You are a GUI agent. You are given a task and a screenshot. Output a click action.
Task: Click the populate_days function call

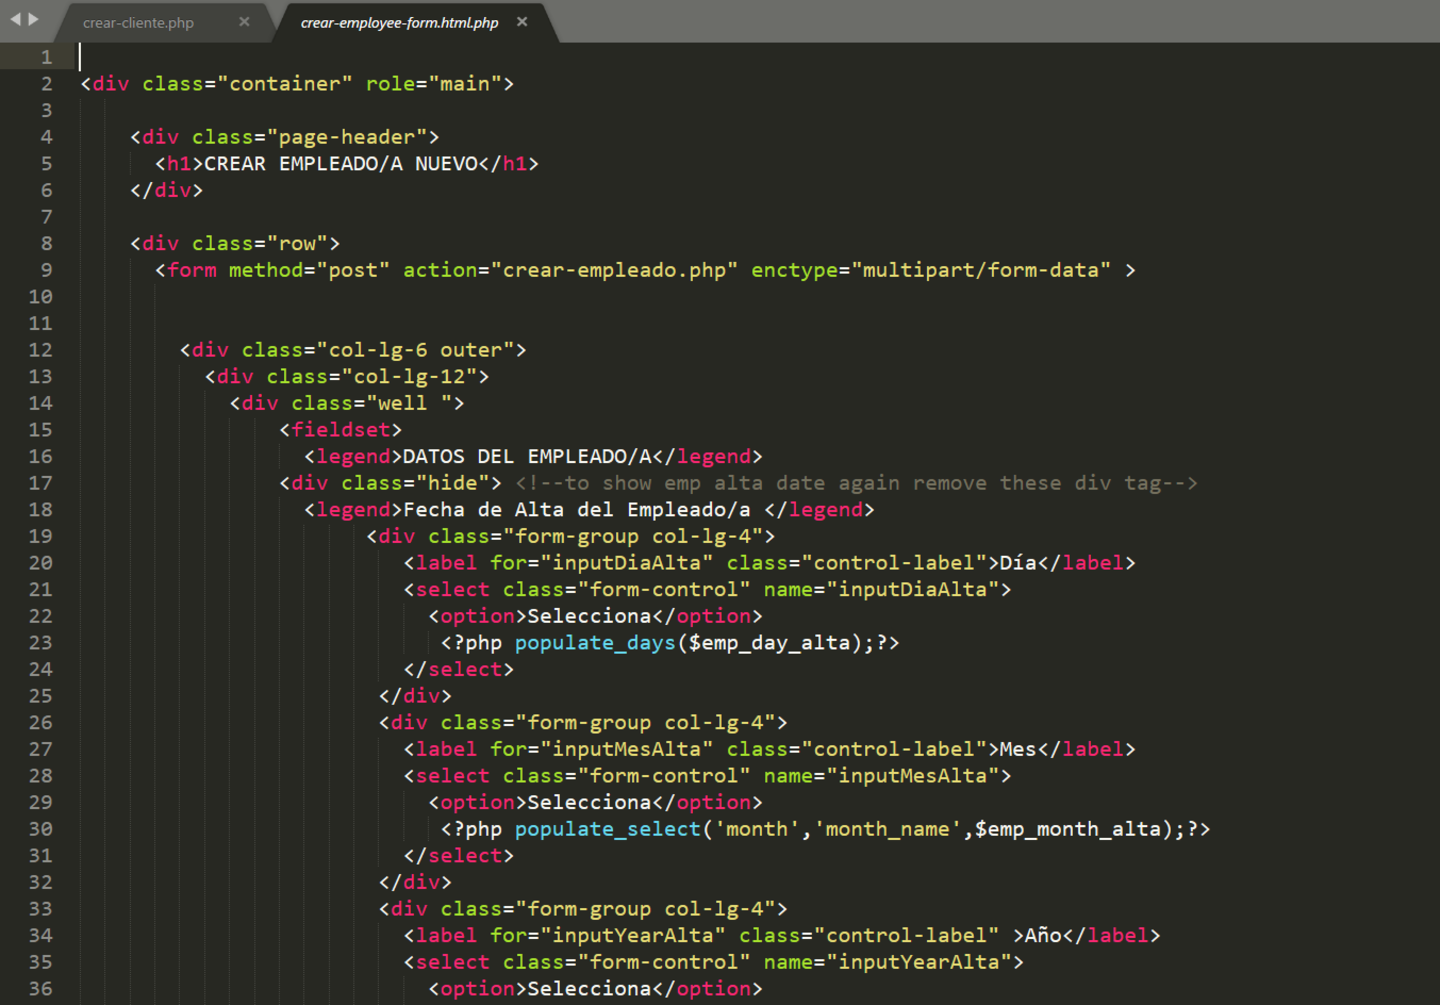595,643
